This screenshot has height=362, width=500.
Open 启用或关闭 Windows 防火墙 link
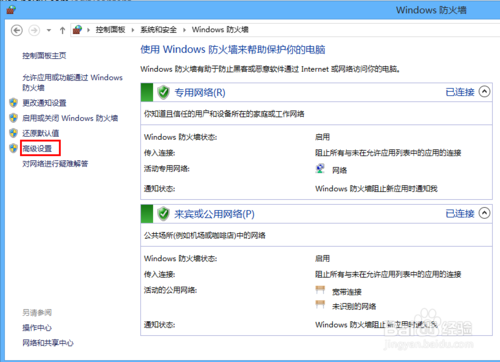click(70, 118)
